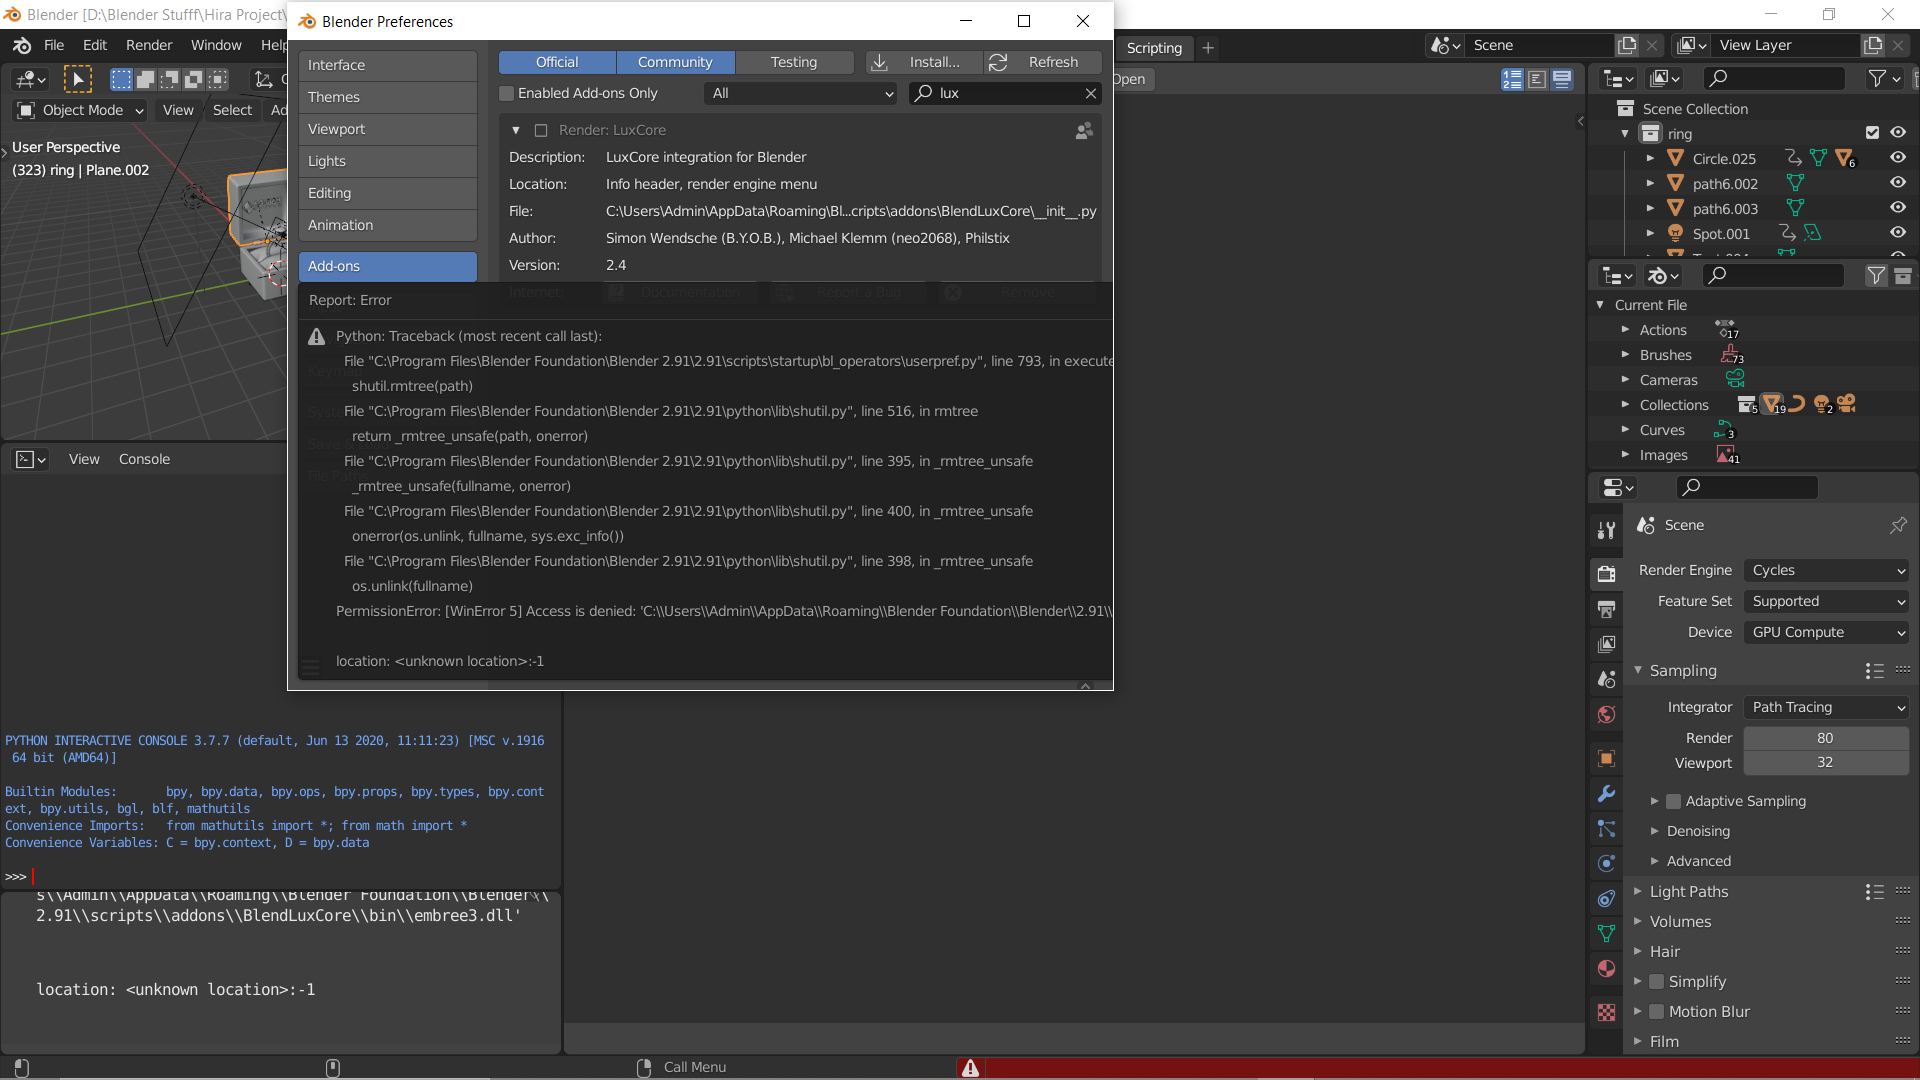Open the Console tab near the viewport

click(x=144, y=459)
